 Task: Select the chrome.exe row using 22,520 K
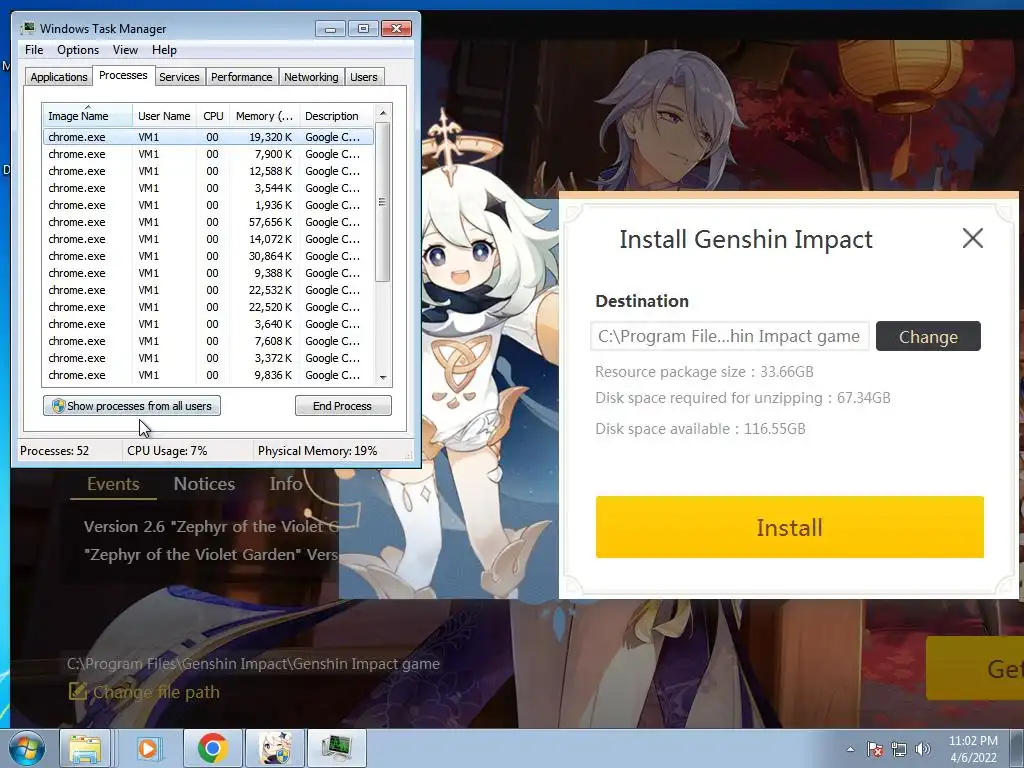[x=208, y=307]
